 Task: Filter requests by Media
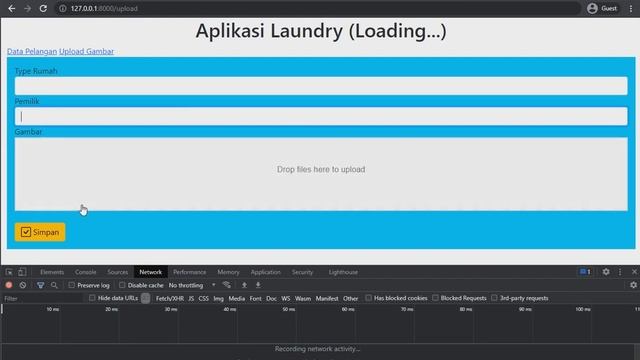[x=237, y=298]
